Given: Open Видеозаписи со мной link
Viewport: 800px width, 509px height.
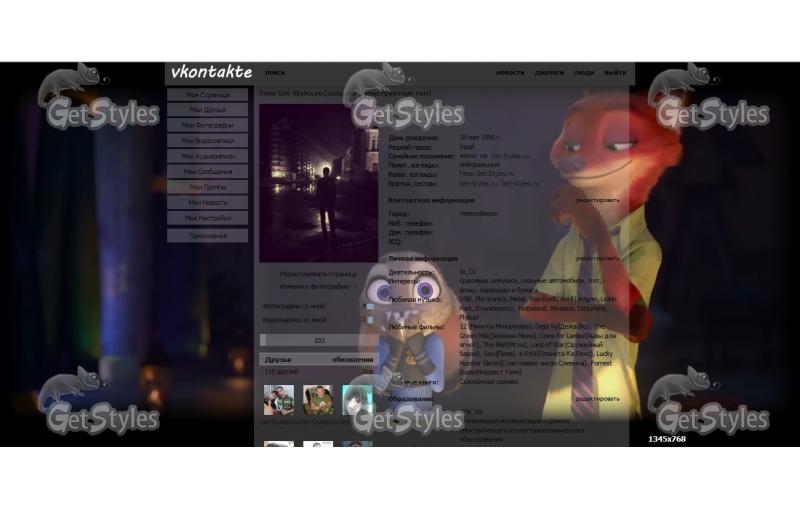Looking at the screenshot, I should click(294, 320).
